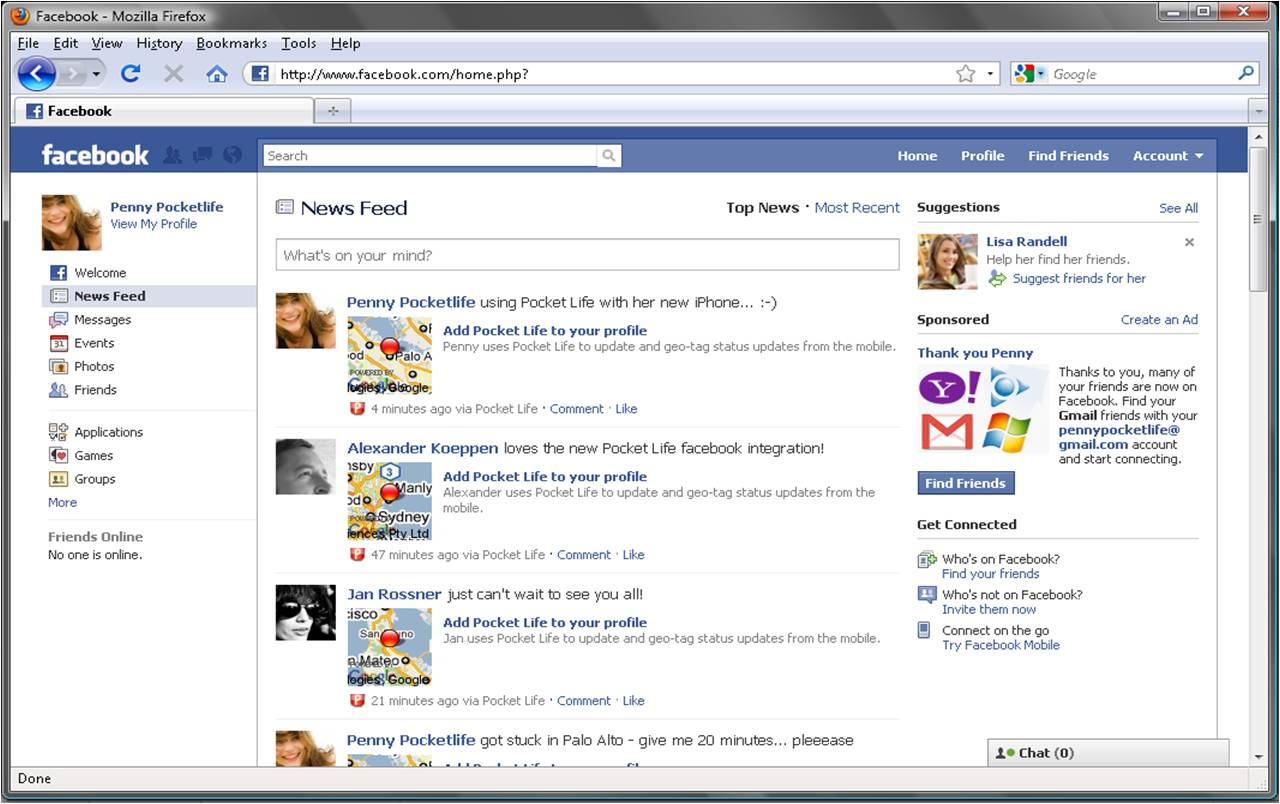Screen dimensions: 1280x804
Task: Click the Welcome icon in left sidebar
Action: [x=58, y=272]
